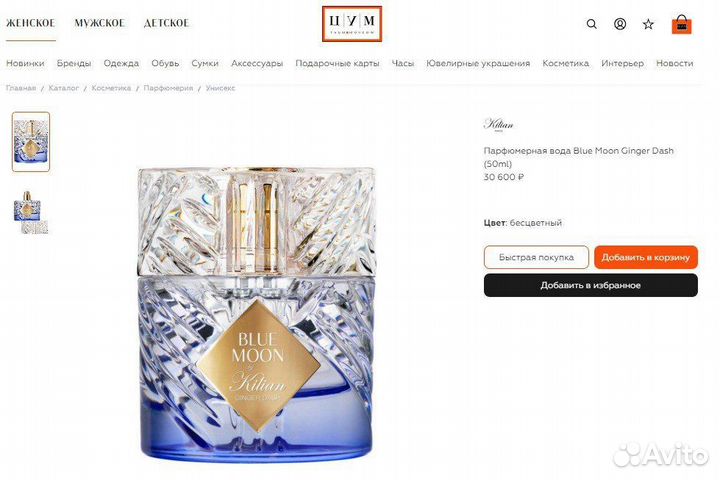
Task: Open the Ювелирные украшения menu
Action: pos(478,63)
